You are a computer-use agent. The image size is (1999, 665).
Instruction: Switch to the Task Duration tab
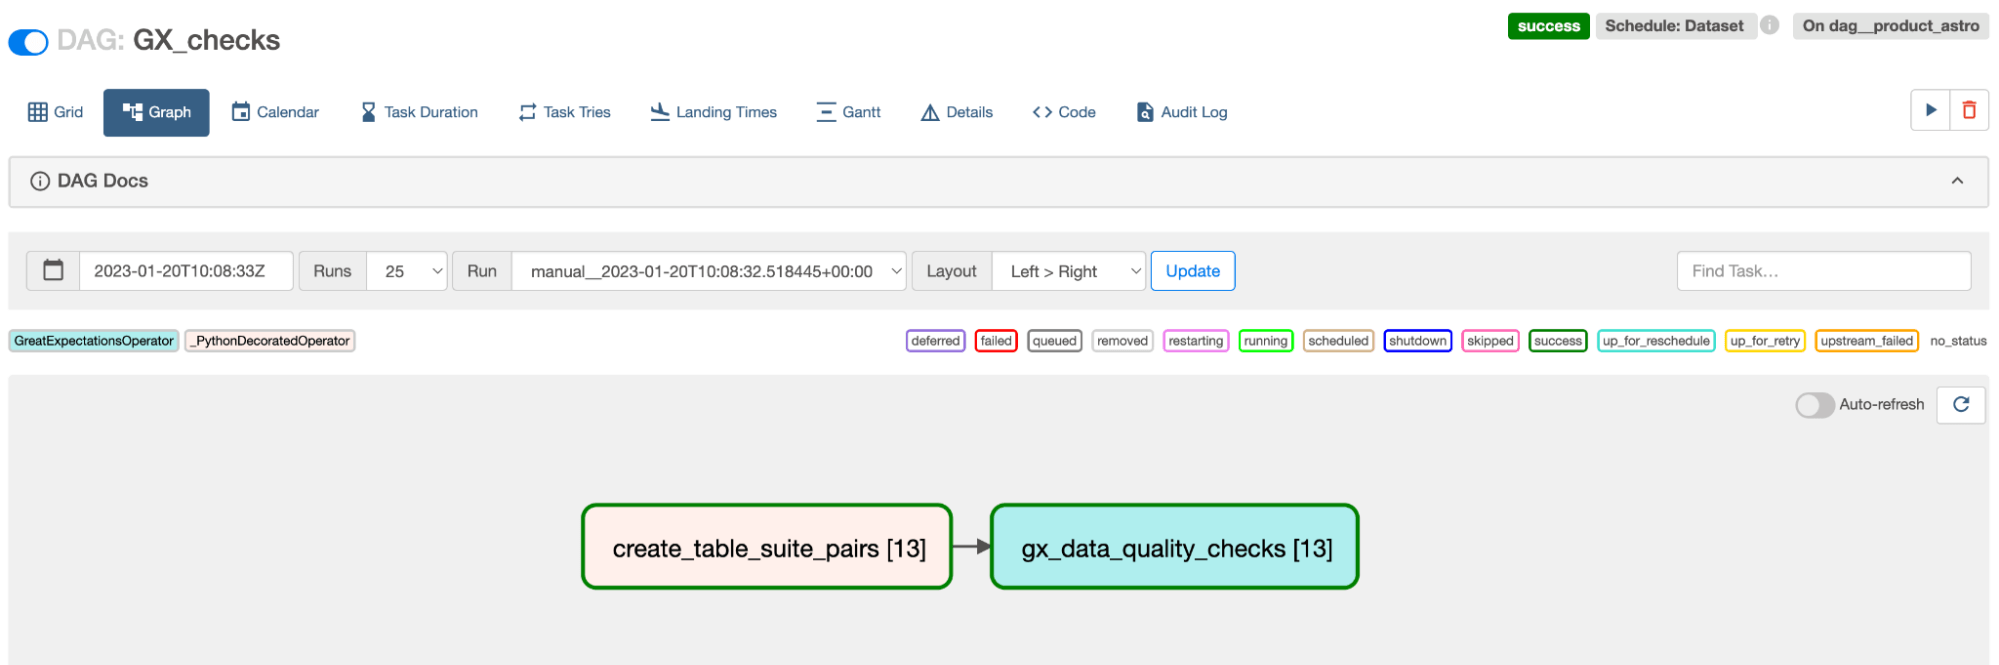(x=419, y=112)
